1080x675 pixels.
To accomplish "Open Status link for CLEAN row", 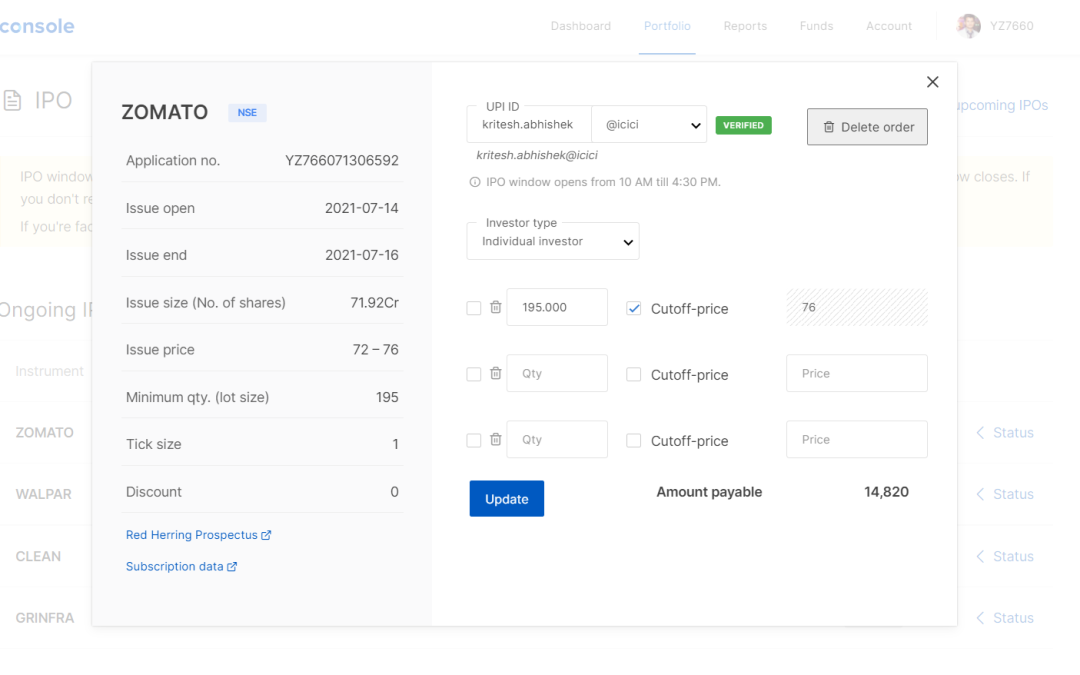I will coord(1013,556).
